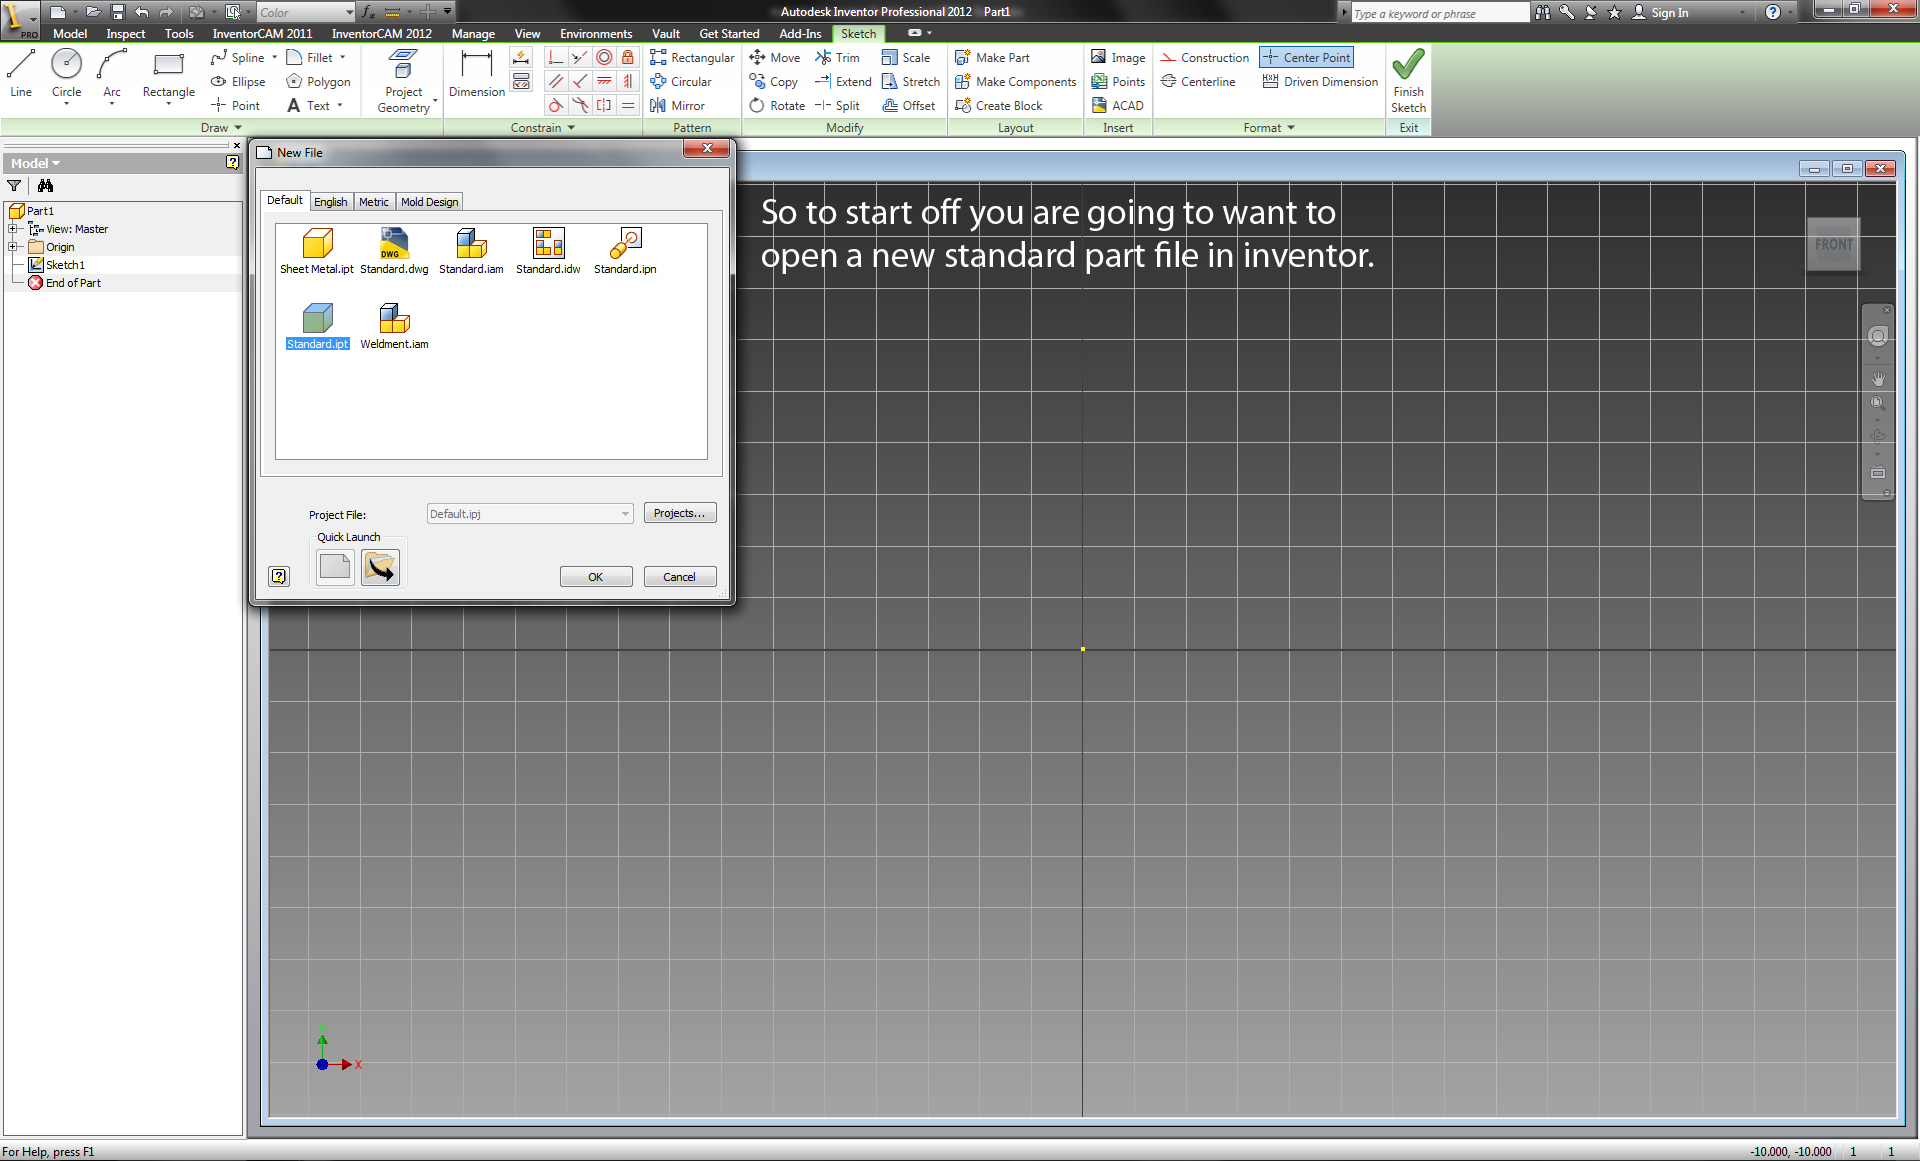Select the Sheet Metal.ipt template
Image resolution: width=1920 pixels, height=1161 pixels.
[317, 251]
